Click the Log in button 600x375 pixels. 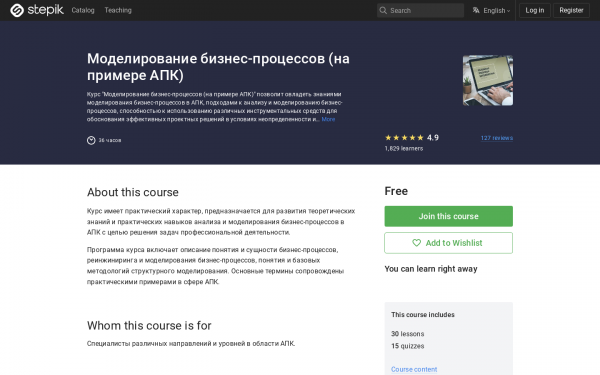click(535, 10)
